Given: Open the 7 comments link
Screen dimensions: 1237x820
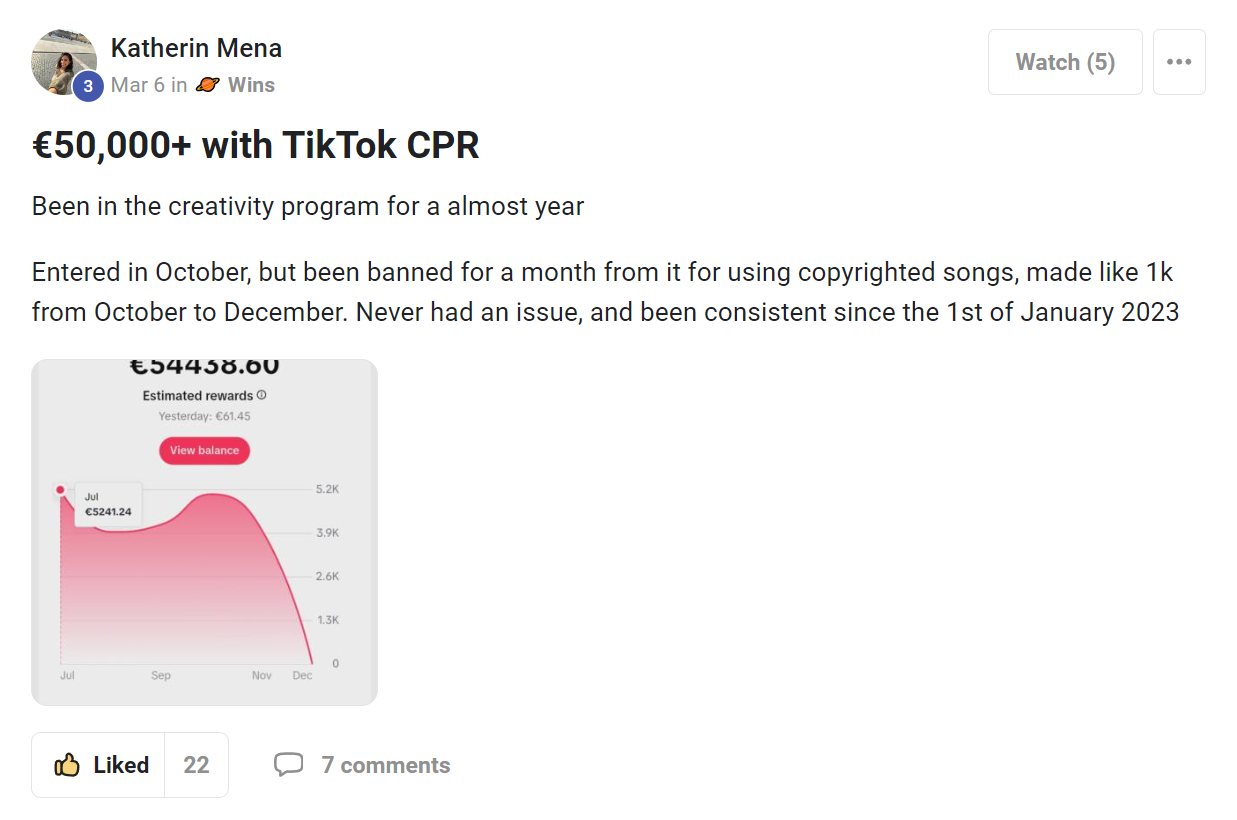Looking at the screenshot, I should pos(385,765).
